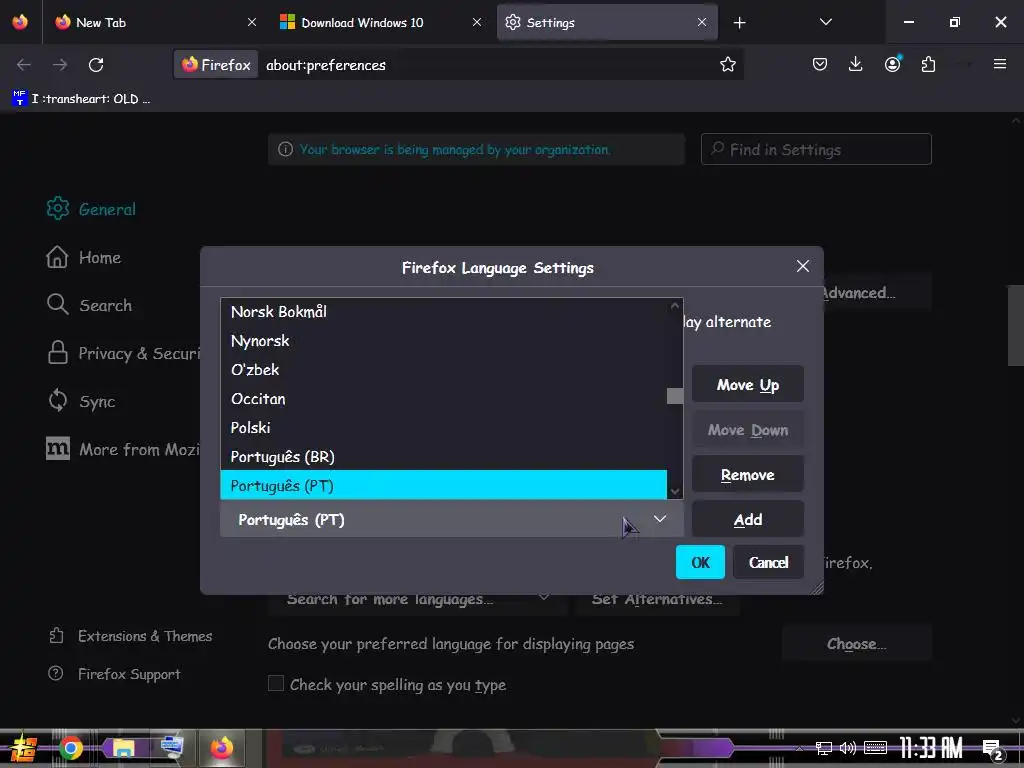The width and height of the screenshot is (1024, 768).
Task: Select the highlighted Português (PT) list row
Action: point(443,485)
